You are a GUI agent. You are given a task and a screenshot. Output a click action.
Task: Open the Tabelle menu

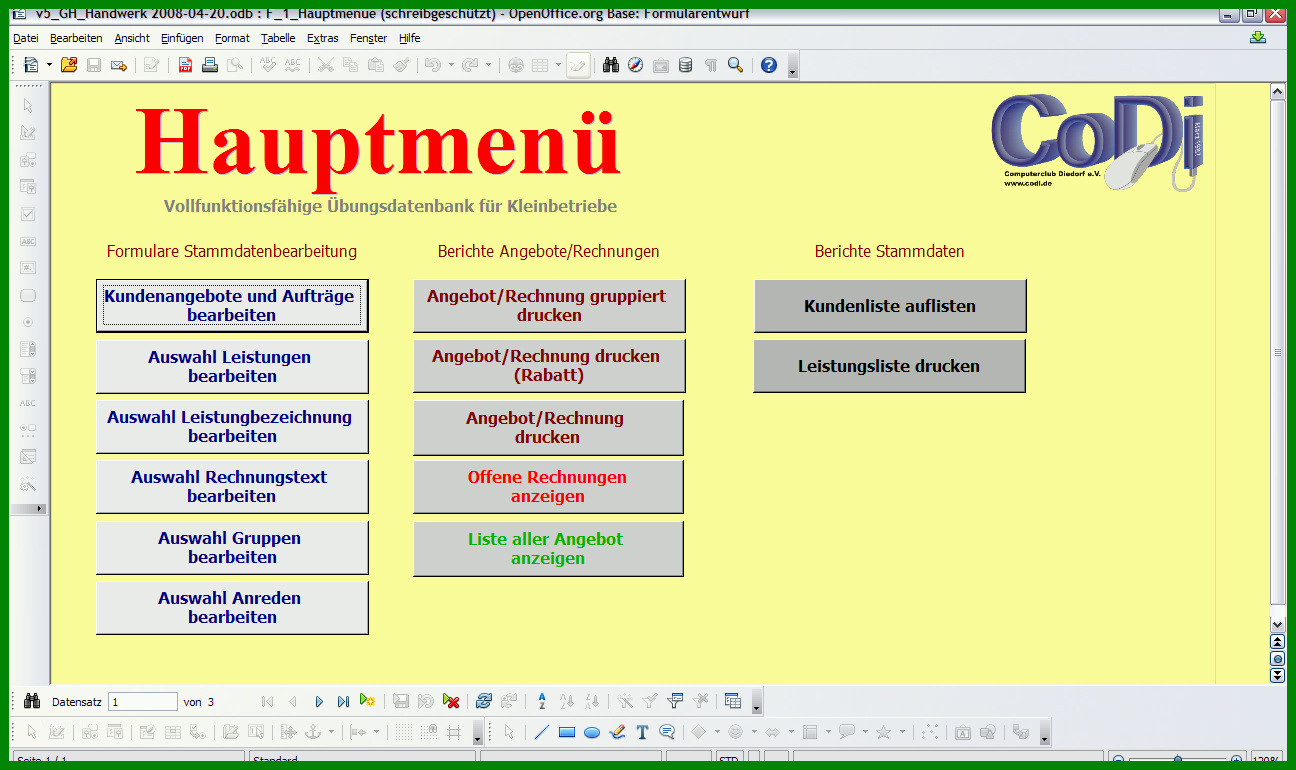click(278, 38)
